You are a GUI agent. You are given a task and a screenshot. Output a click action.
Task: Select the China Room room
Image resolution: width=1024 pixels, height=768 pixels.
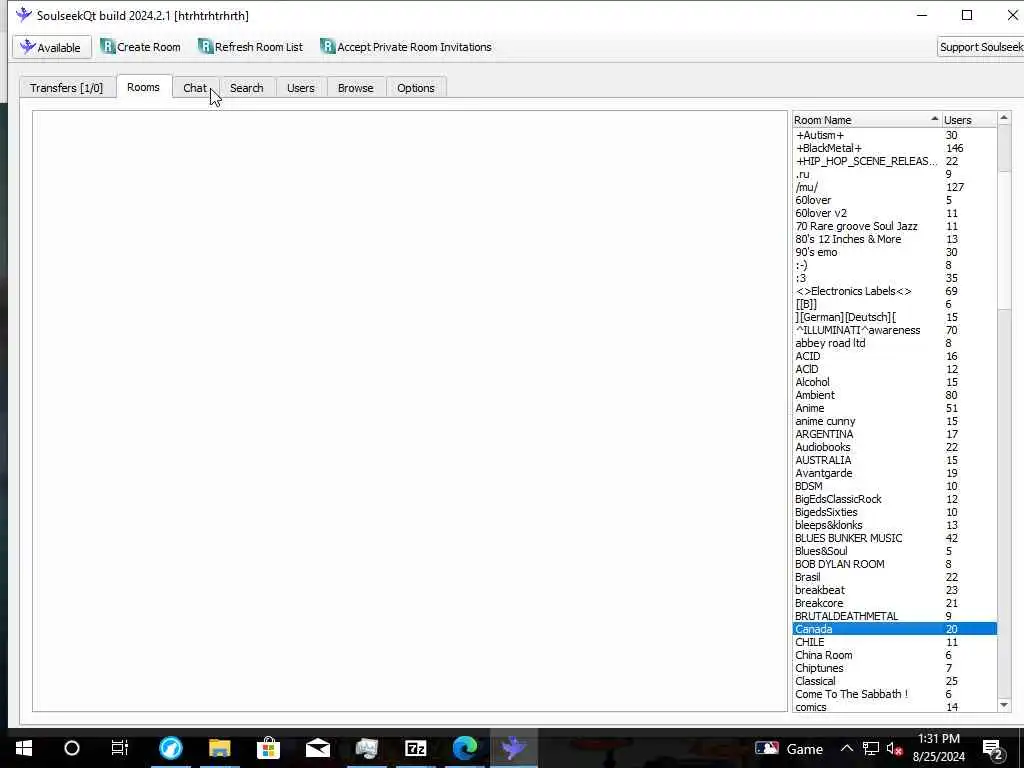tap(895, 655)
